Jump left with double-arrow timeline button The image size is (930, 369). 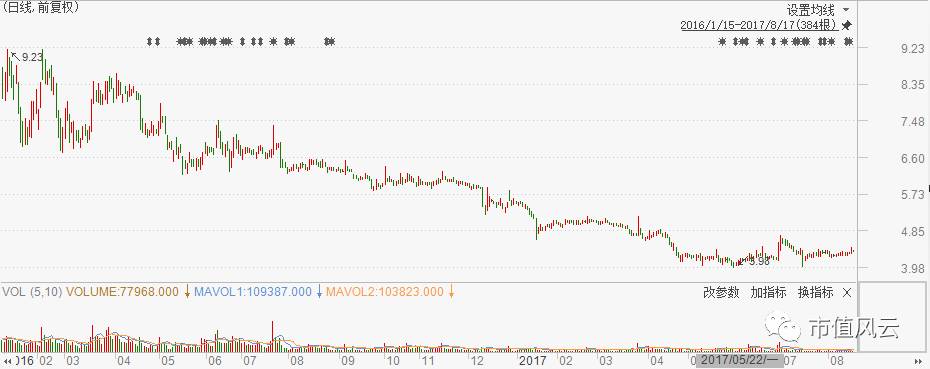8,361
